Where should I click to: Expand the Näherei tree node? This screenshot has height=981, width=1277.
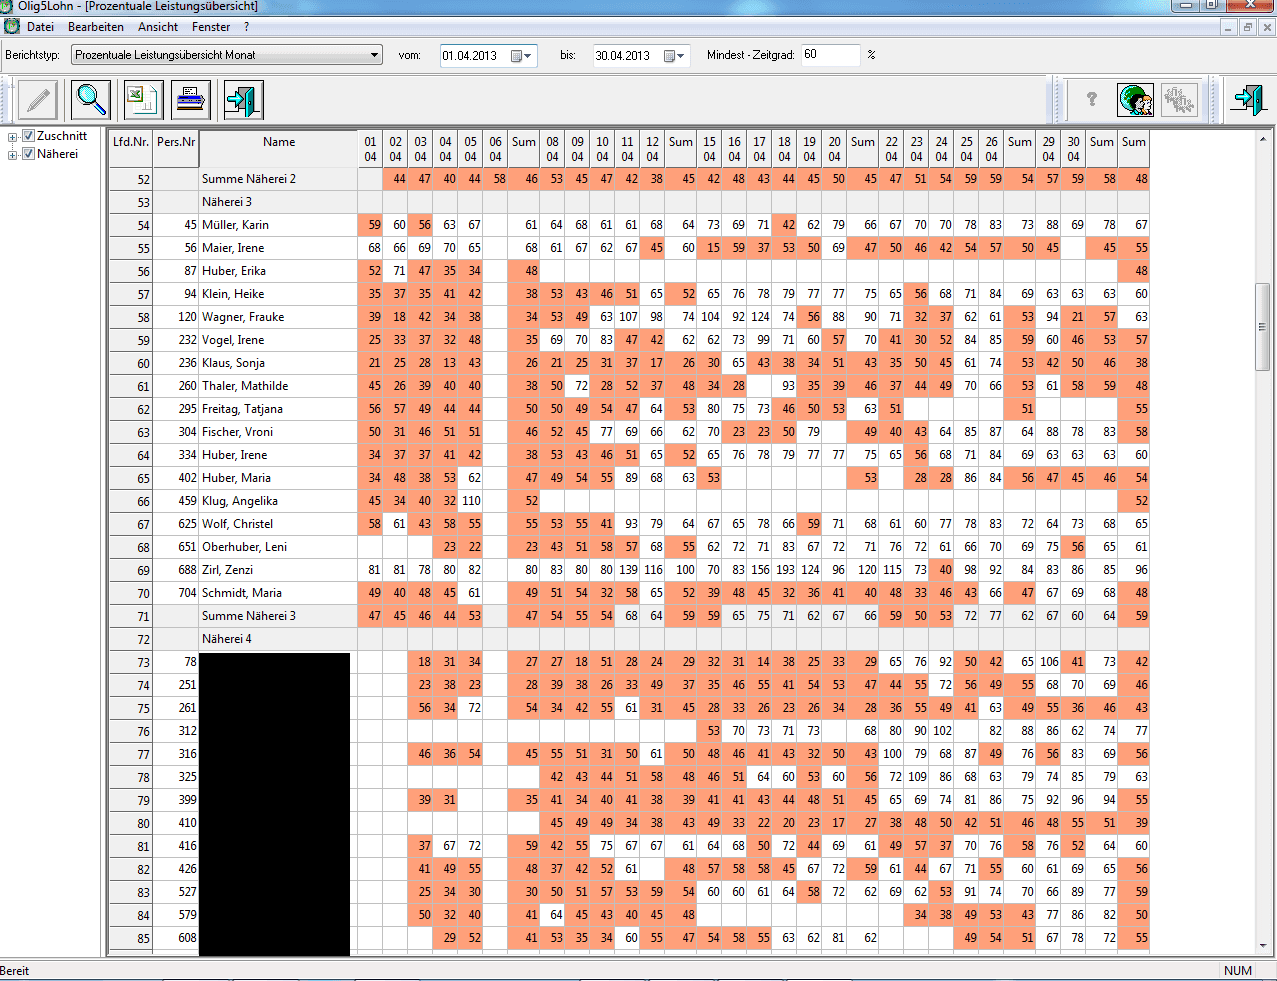tap(13, 155)
